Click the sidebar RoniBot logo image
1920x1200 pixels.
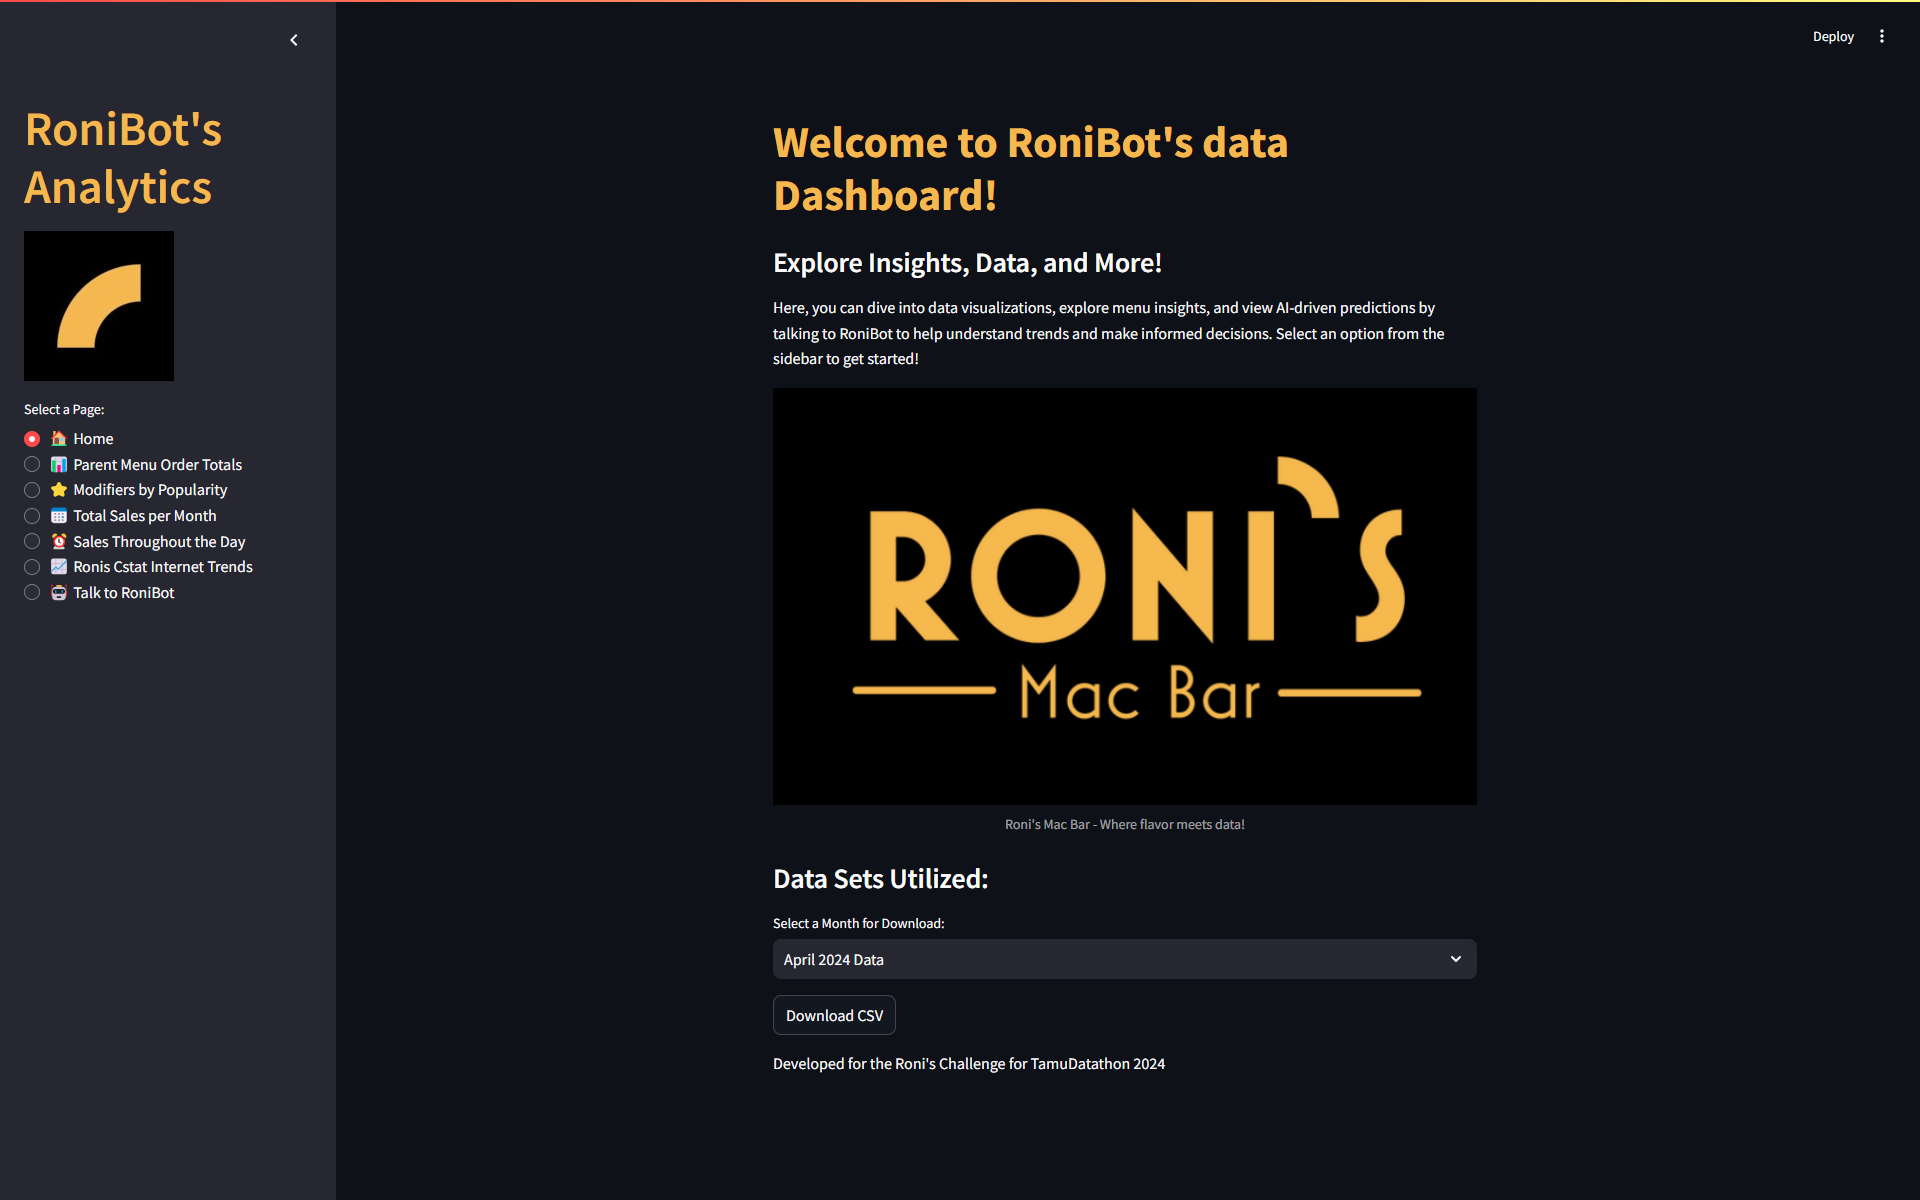pyautogui.click(x=99, y=306)
